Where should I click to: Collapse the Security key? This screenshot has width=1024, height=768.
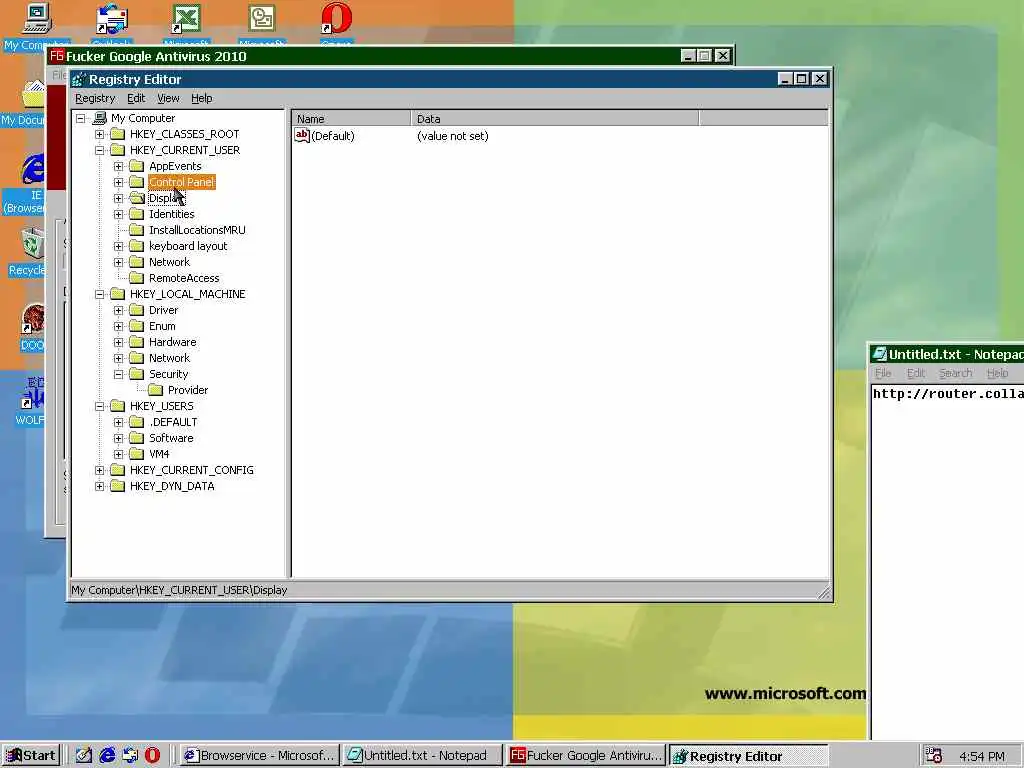[x=118, y=374]
